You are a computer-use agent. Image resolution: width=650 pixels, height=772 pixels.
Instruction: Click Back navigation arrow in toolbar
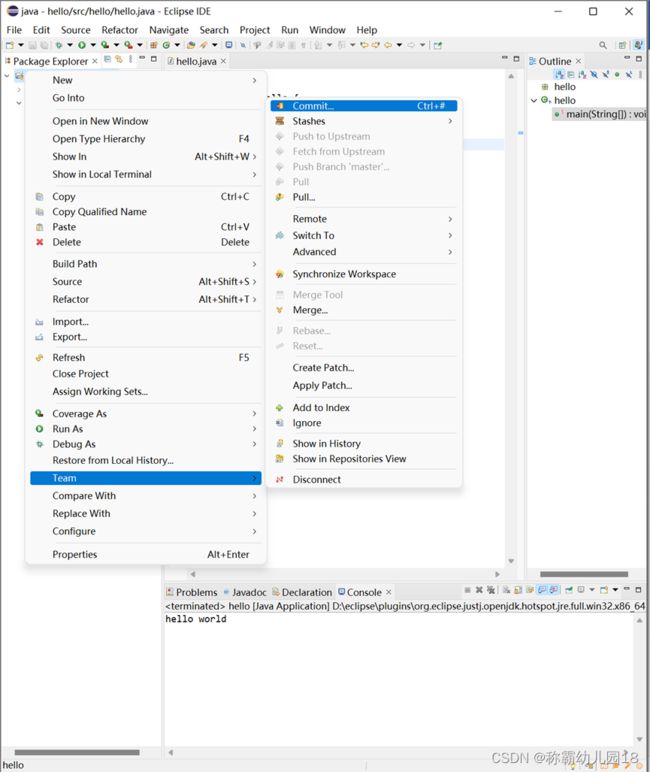point(388,45)
